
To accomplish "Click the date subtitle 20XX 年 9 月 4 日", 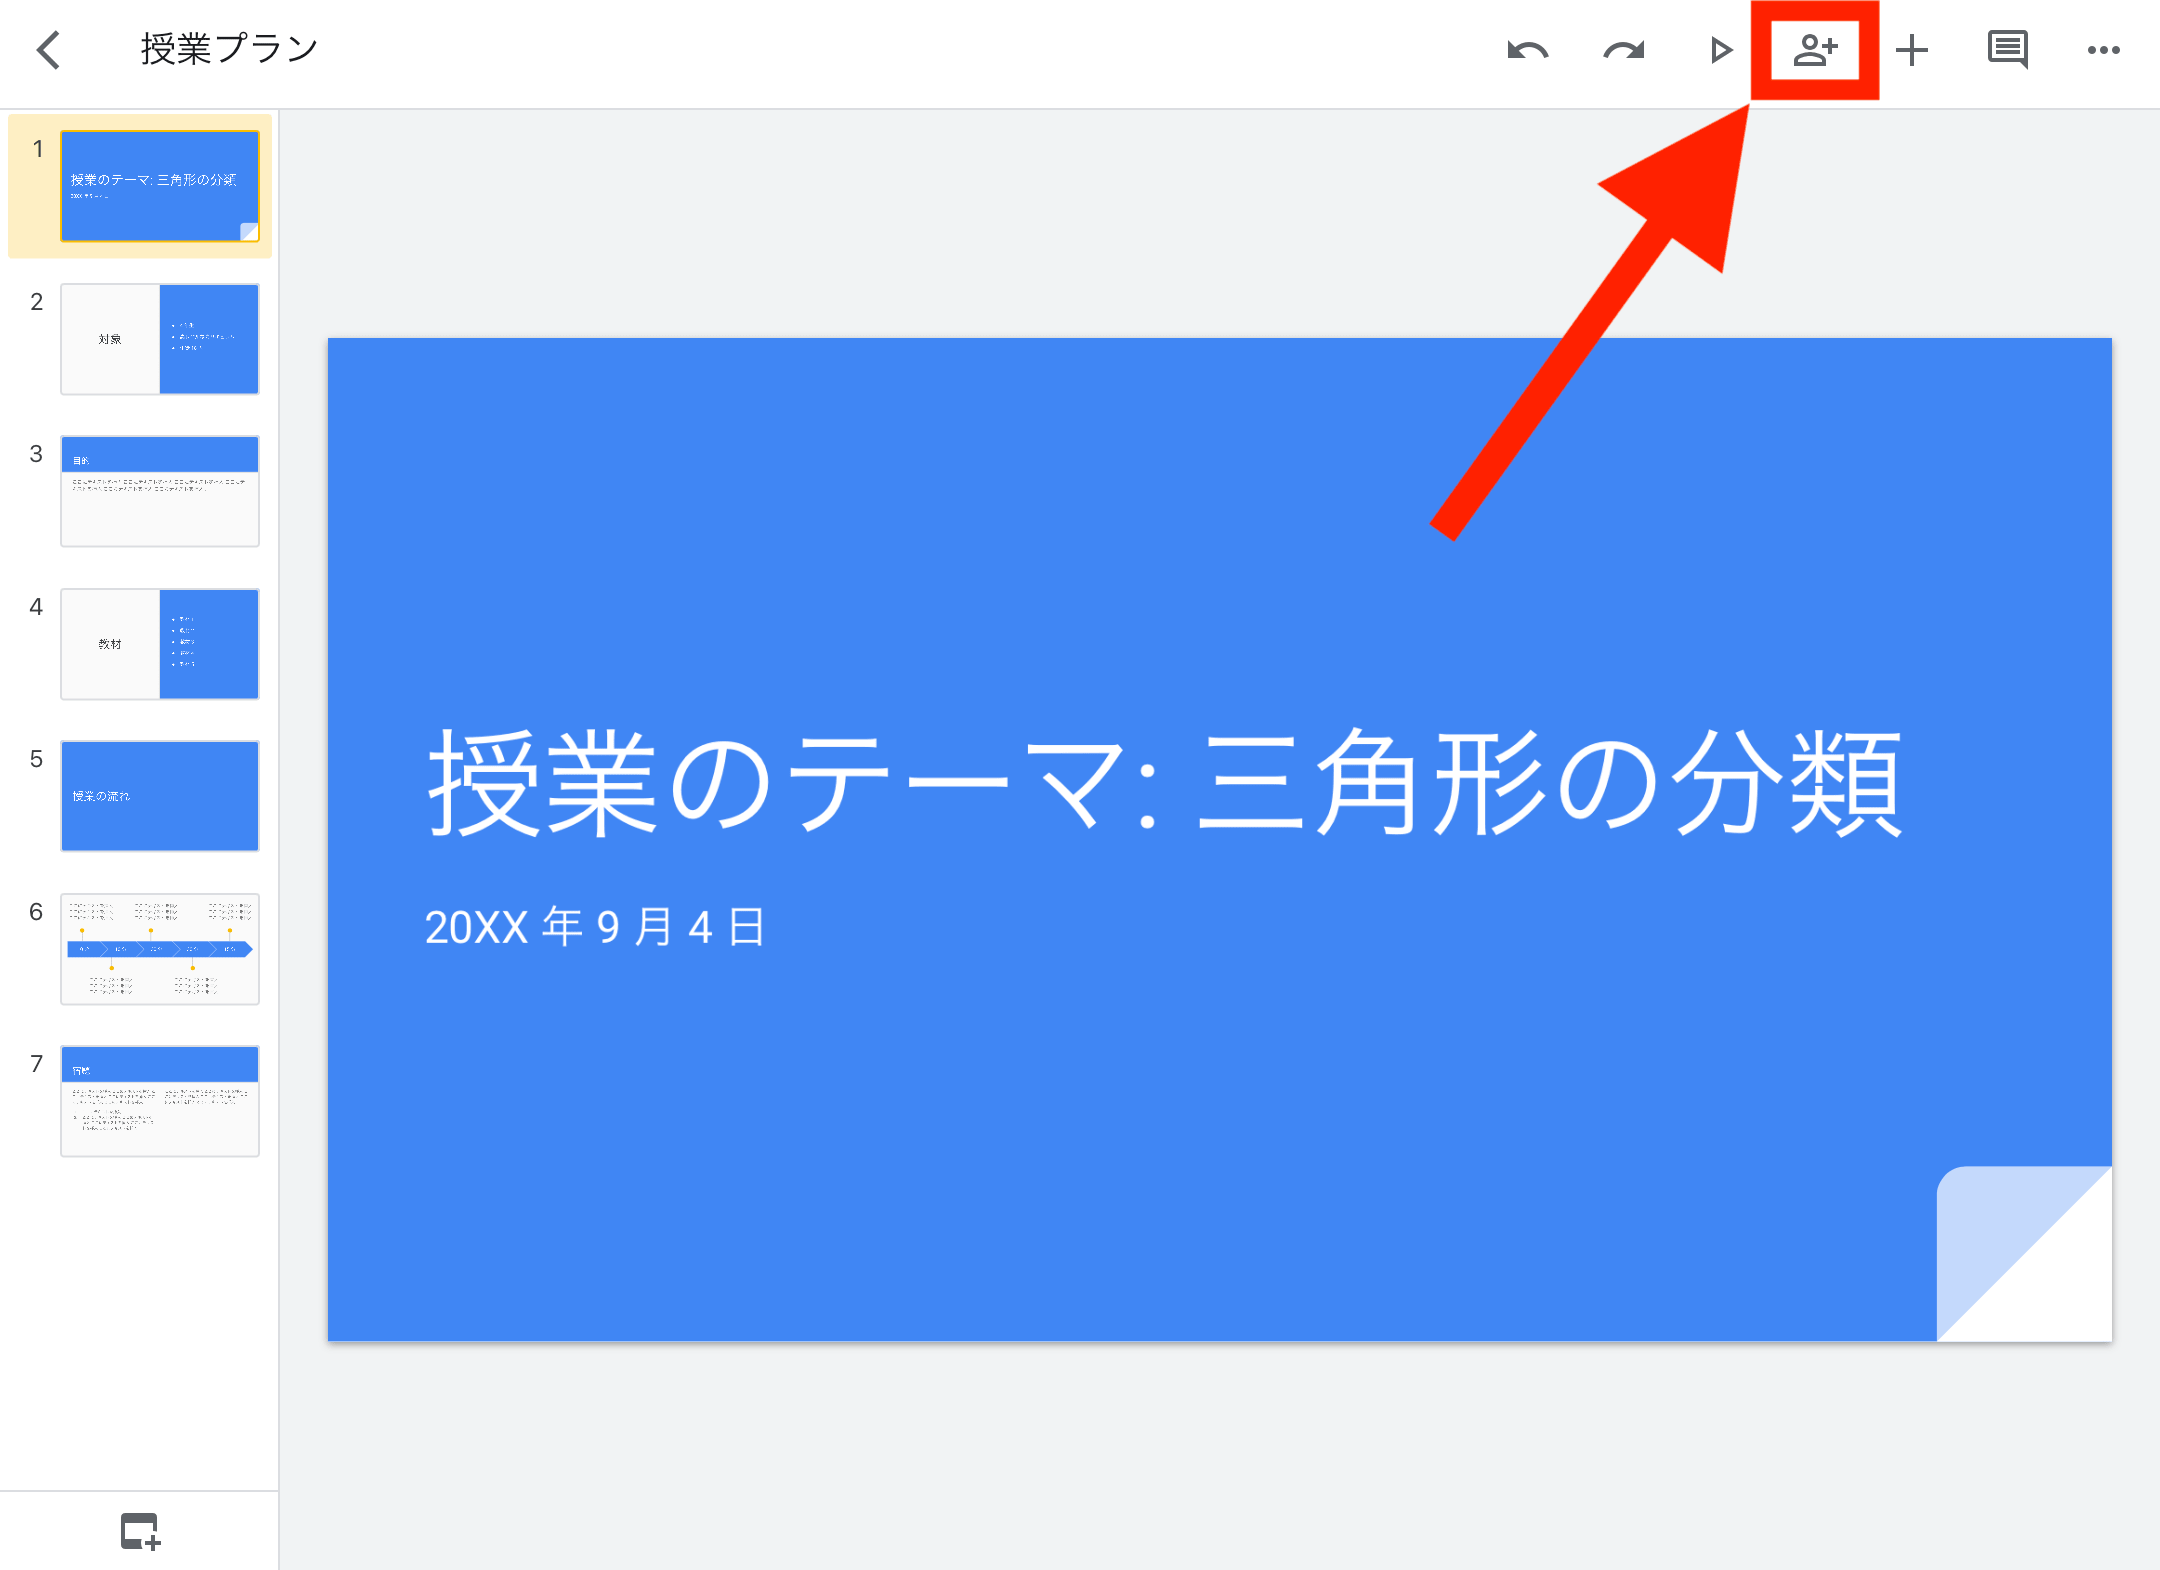I will pos(595,927).
